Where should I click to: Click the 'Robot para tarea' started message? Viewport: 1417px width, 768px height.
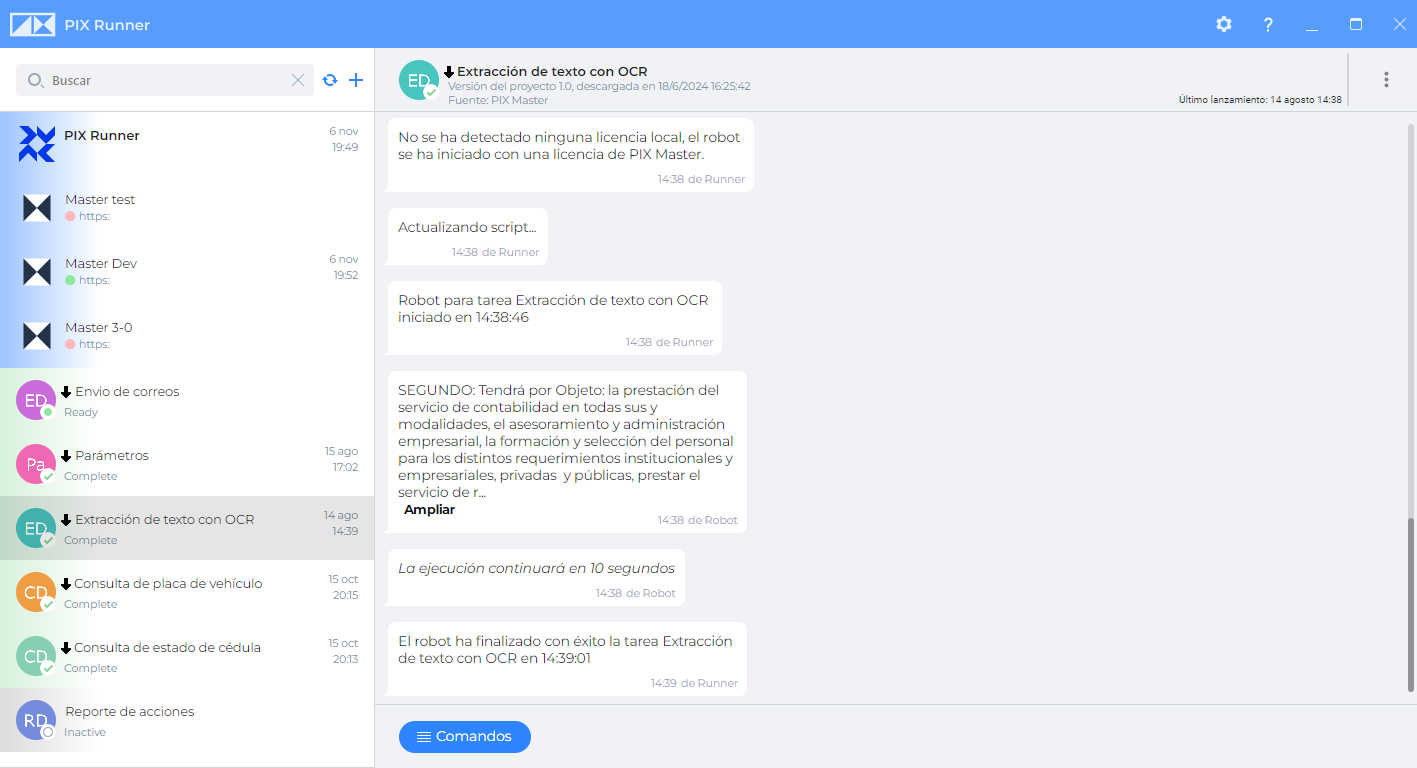click(554, 318)
